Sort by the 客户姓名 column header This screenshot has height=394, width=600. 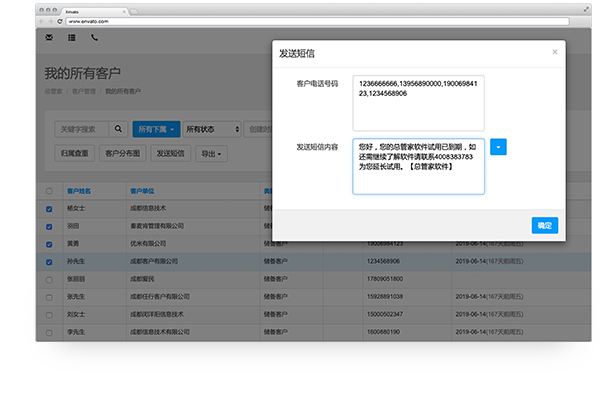point(79,191)
